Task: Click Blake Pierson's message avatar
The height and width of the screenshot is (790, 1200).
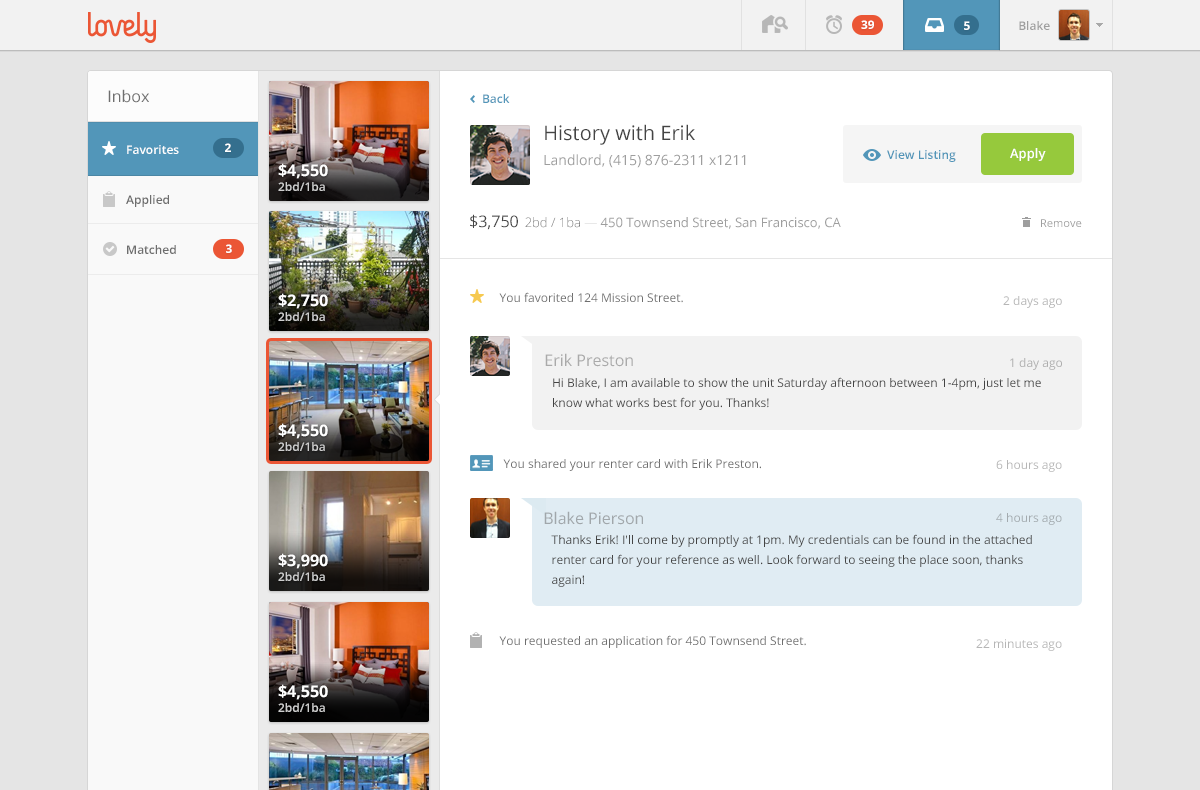Action: pos(490,518)
